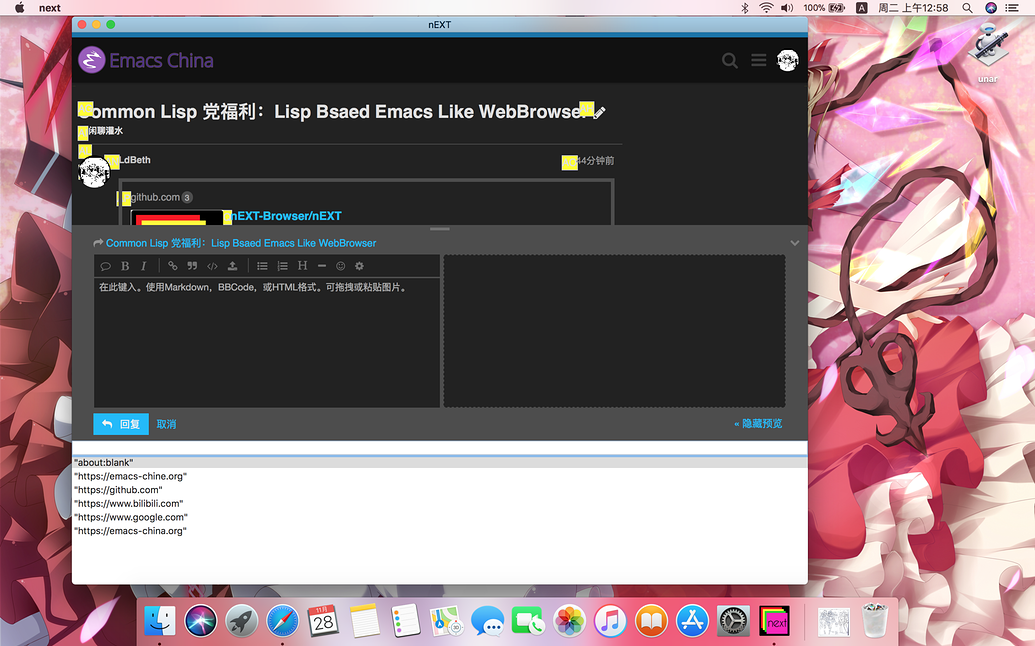
Task: Insert a heading using the H icon
Action: point(302,266)
